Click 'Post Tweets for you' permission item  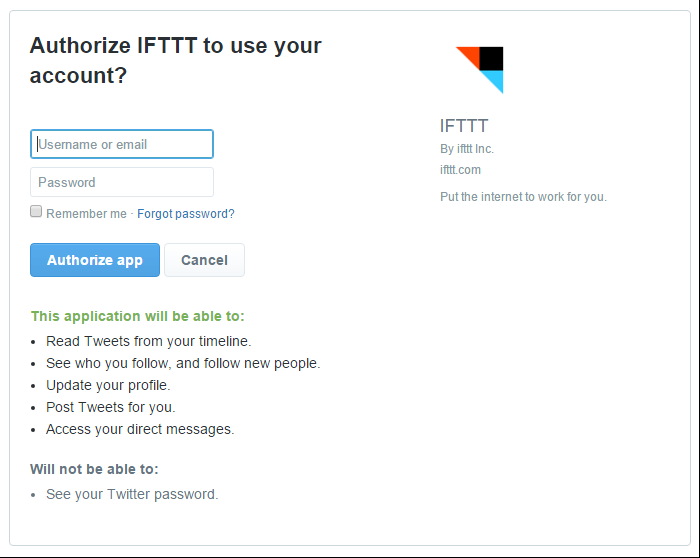click(x=111, y=407)
